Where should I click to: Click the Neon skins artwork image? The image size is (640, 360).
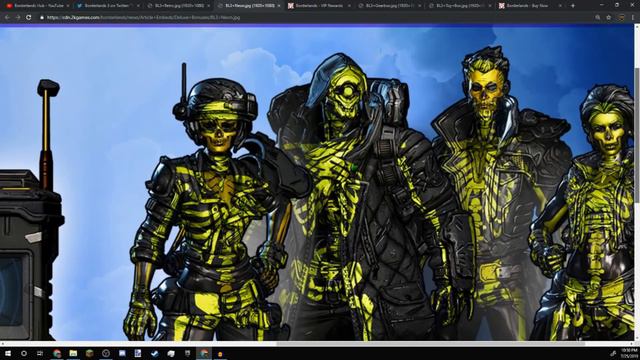[317, 183]
